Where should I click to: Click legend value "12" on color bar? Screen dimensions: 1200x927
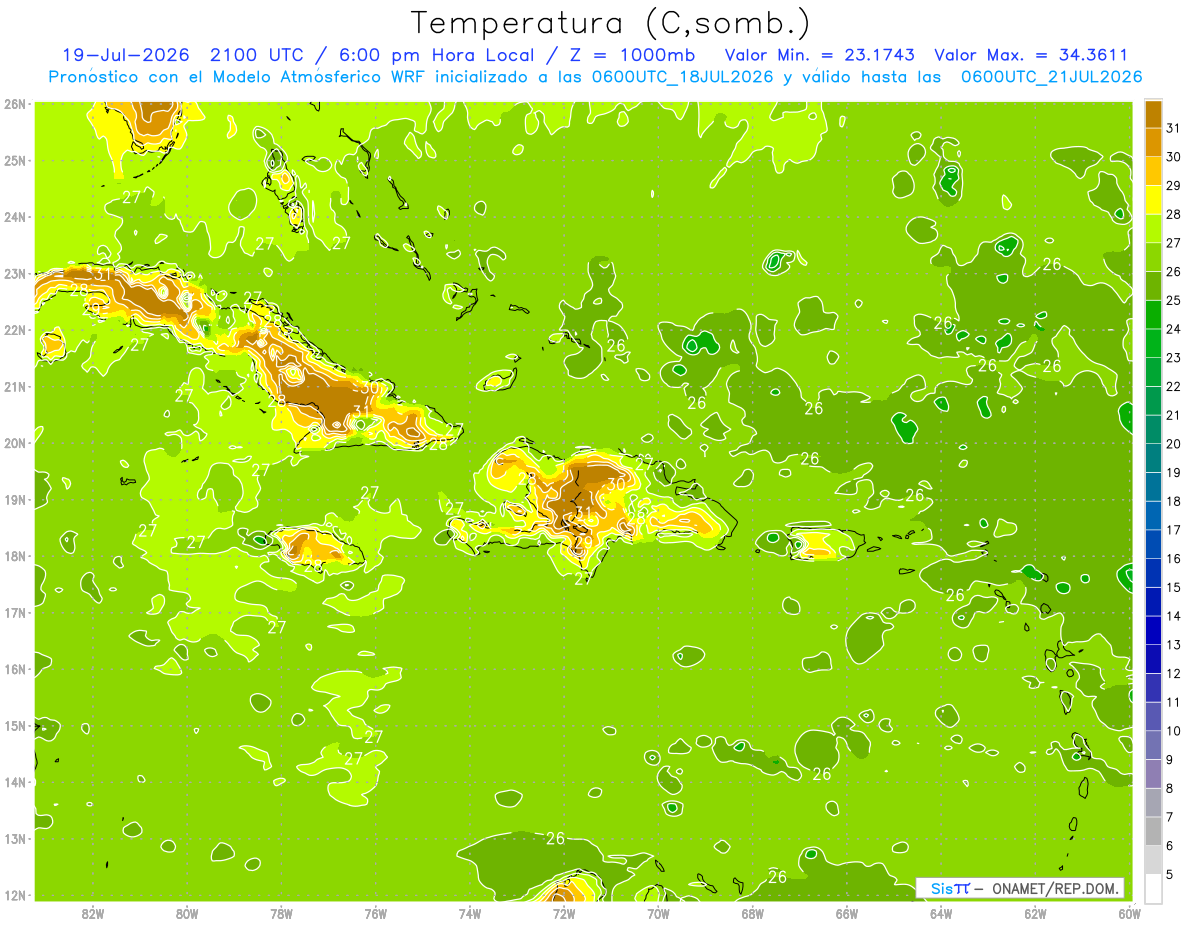tap(1173, 673)
